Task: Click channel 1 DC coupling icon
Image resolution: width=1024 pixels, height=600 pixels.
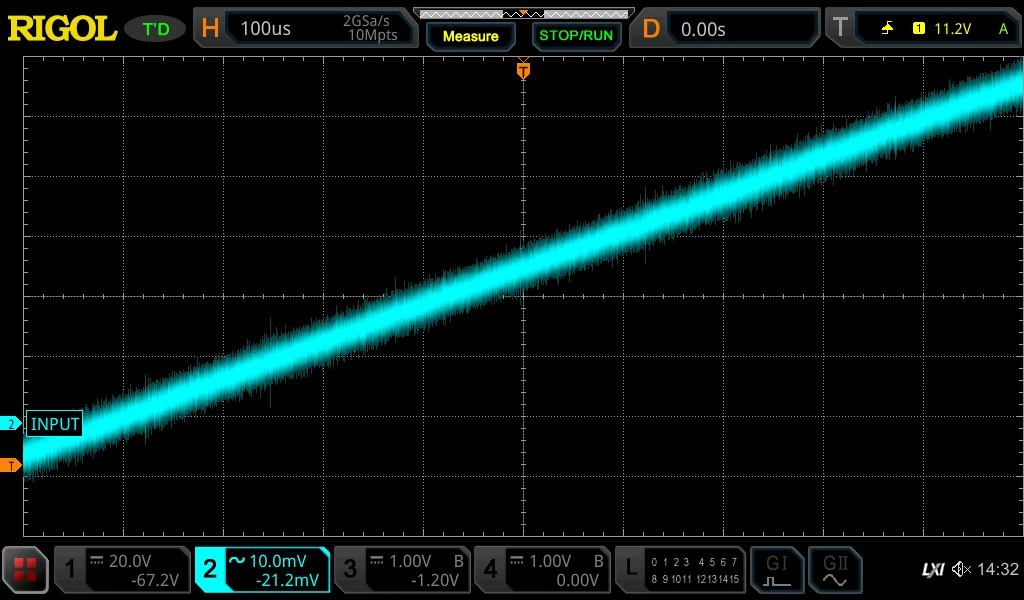Action: pyautogui.click(x=97, y=560)
